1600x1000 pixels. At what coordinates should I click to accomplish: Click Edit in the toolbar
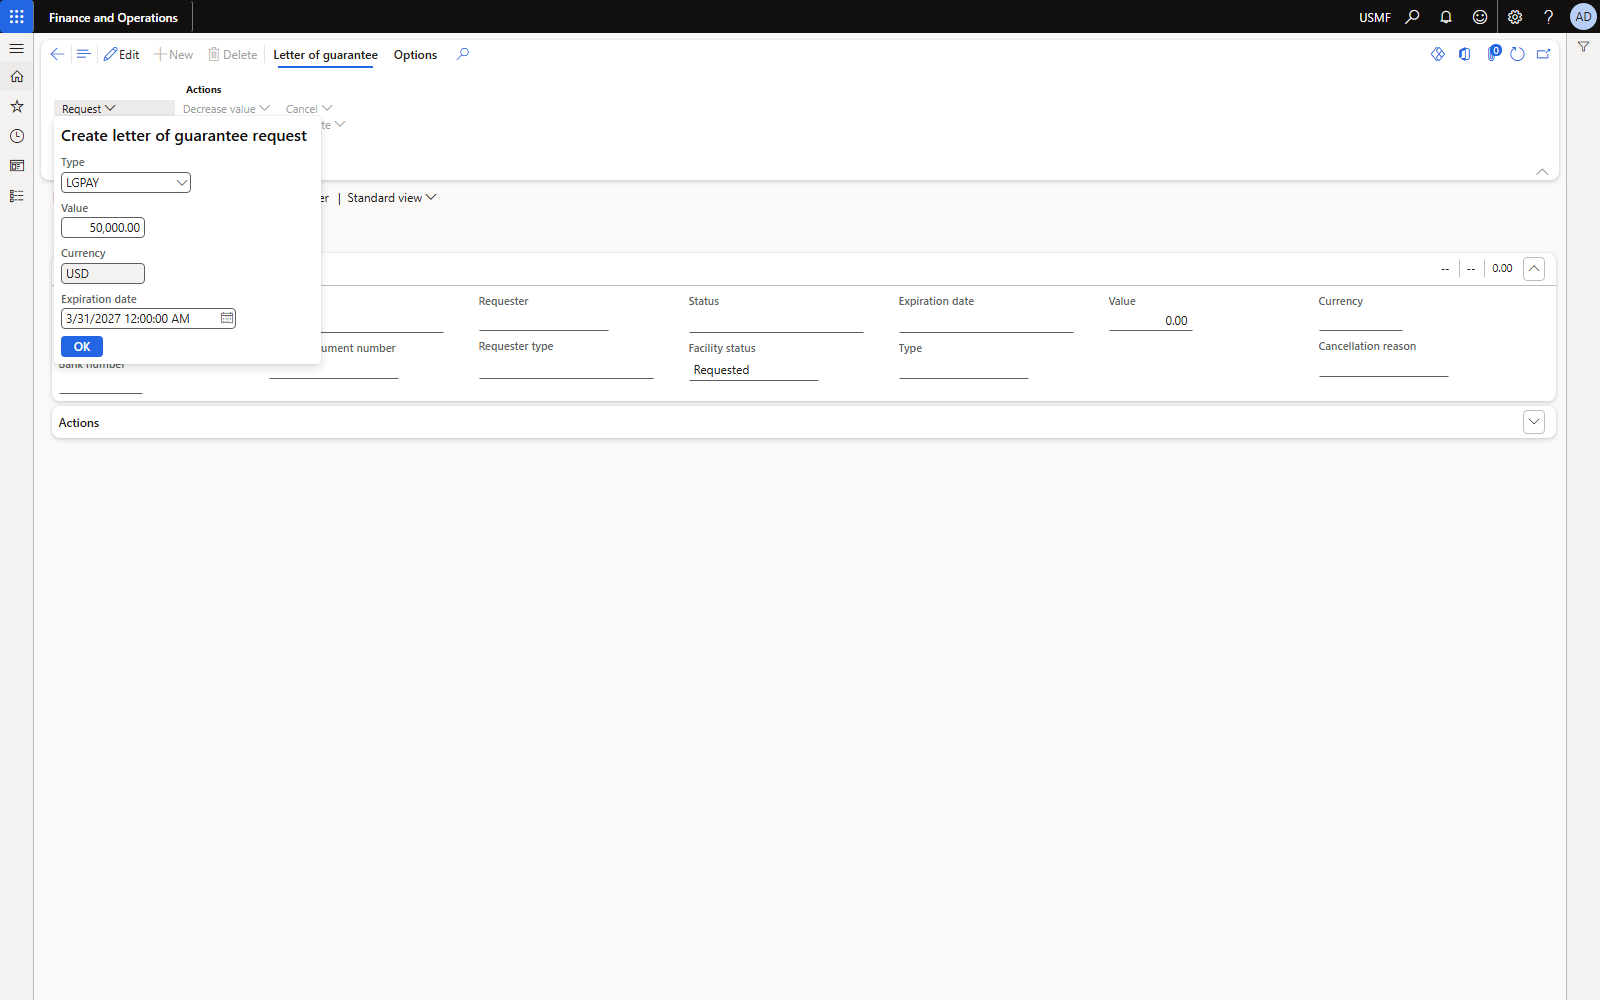[x=121, y=55]
